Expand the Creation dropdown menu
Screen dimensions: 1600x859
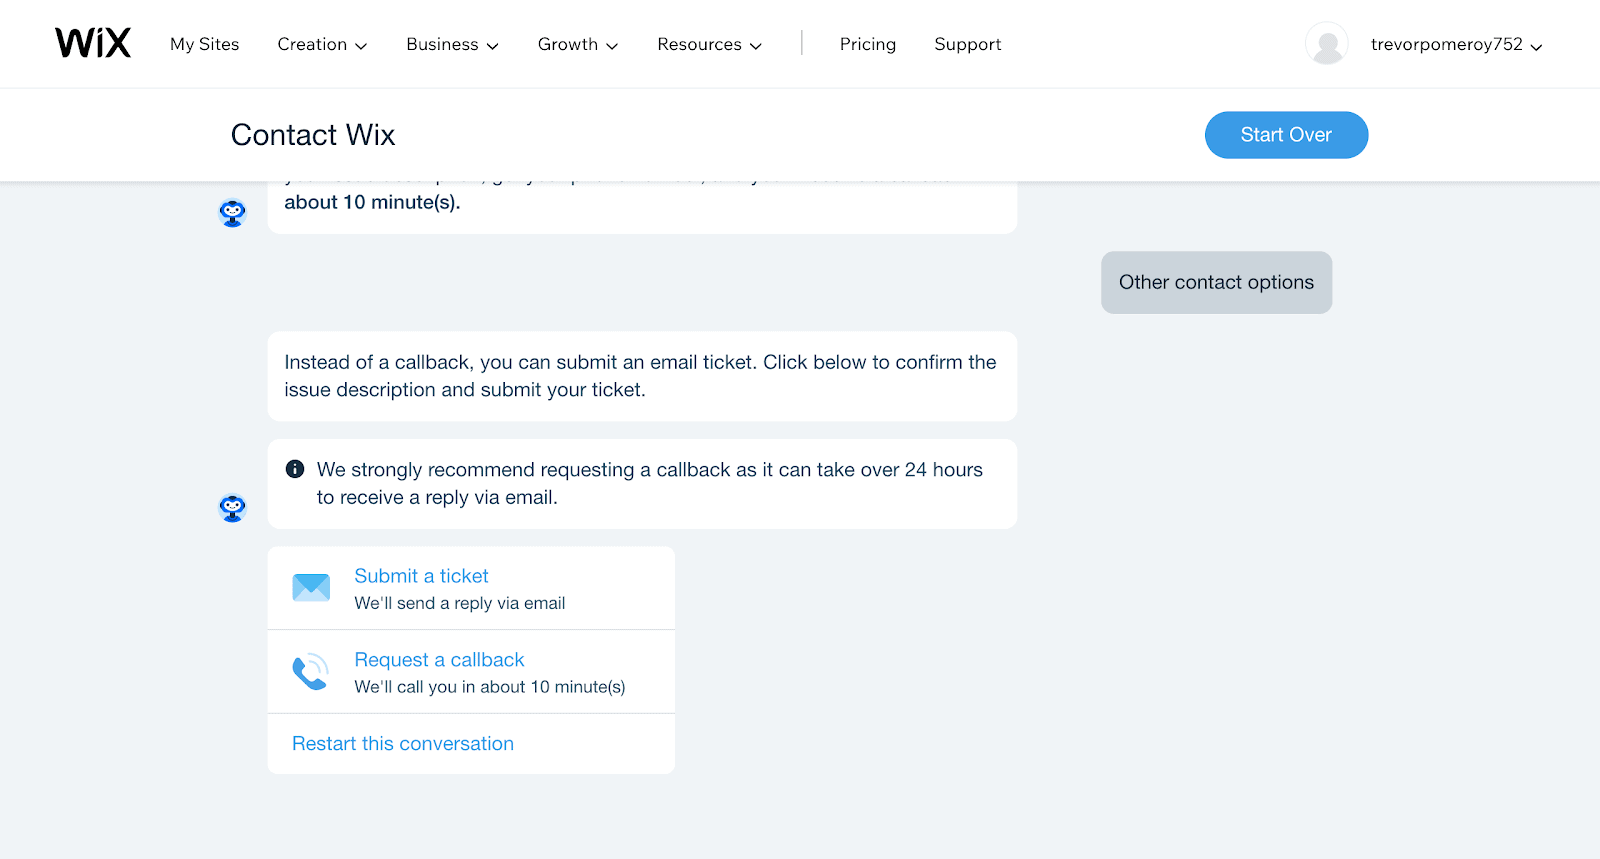tap(322, 44)
